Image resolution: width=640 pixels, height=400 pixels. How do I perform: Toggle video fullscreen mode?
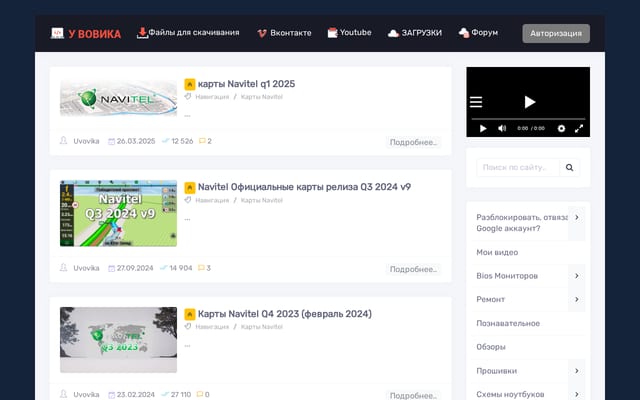point(579,129)
